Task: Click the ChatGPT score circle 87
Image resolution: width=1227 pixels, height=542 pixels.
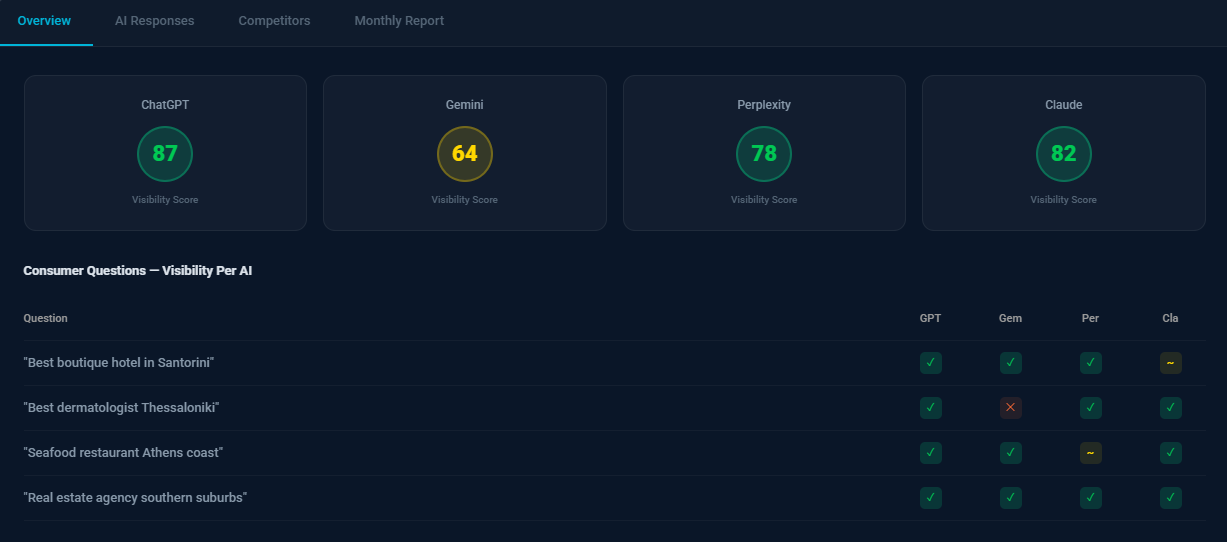Action: (x=165, y=154)
